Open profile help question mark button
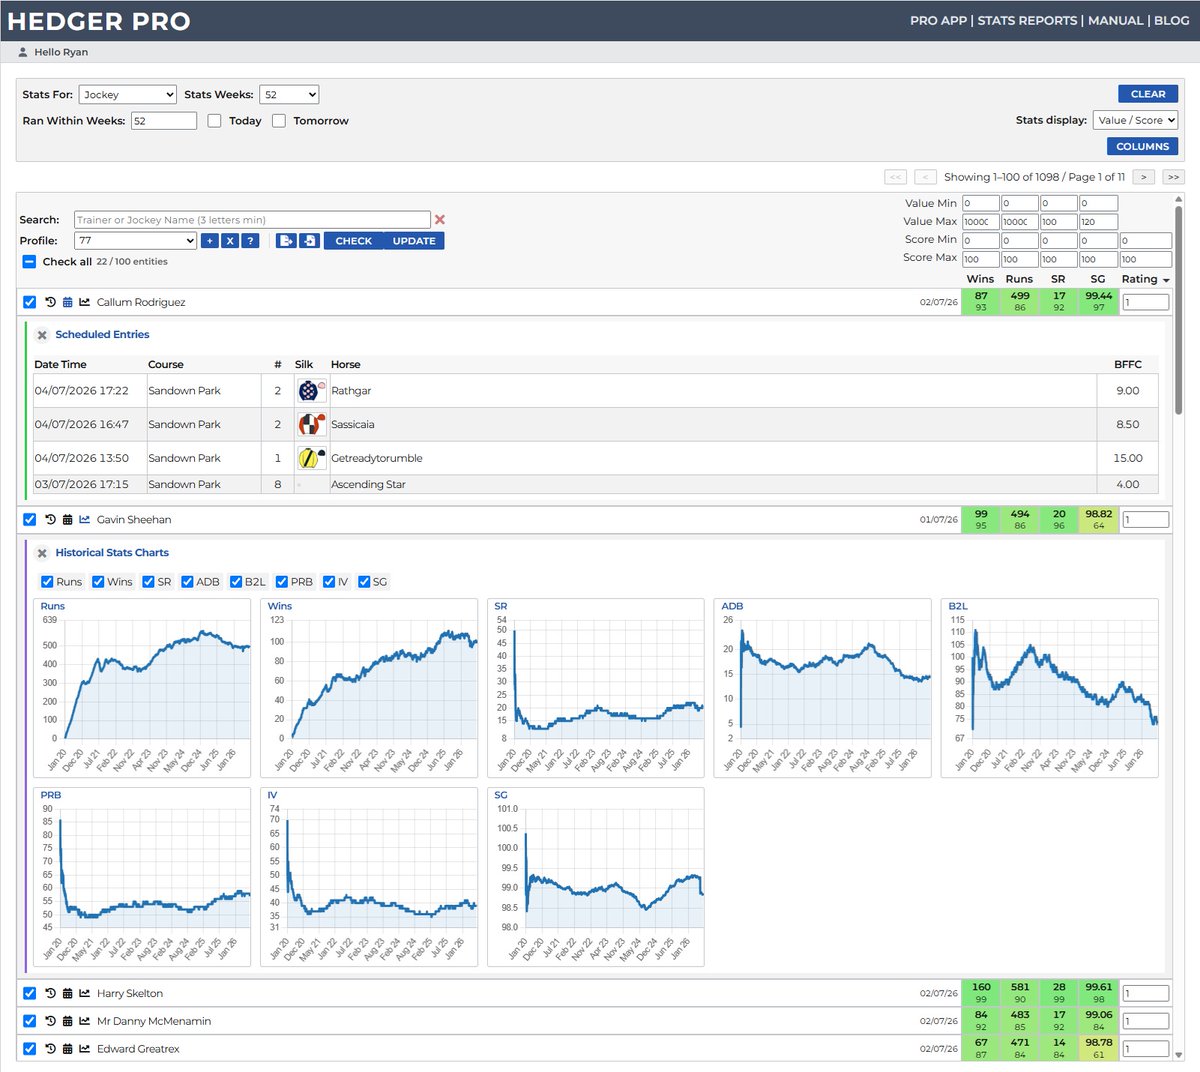This screenshot has height=1072, width=1200. [250, 241]
